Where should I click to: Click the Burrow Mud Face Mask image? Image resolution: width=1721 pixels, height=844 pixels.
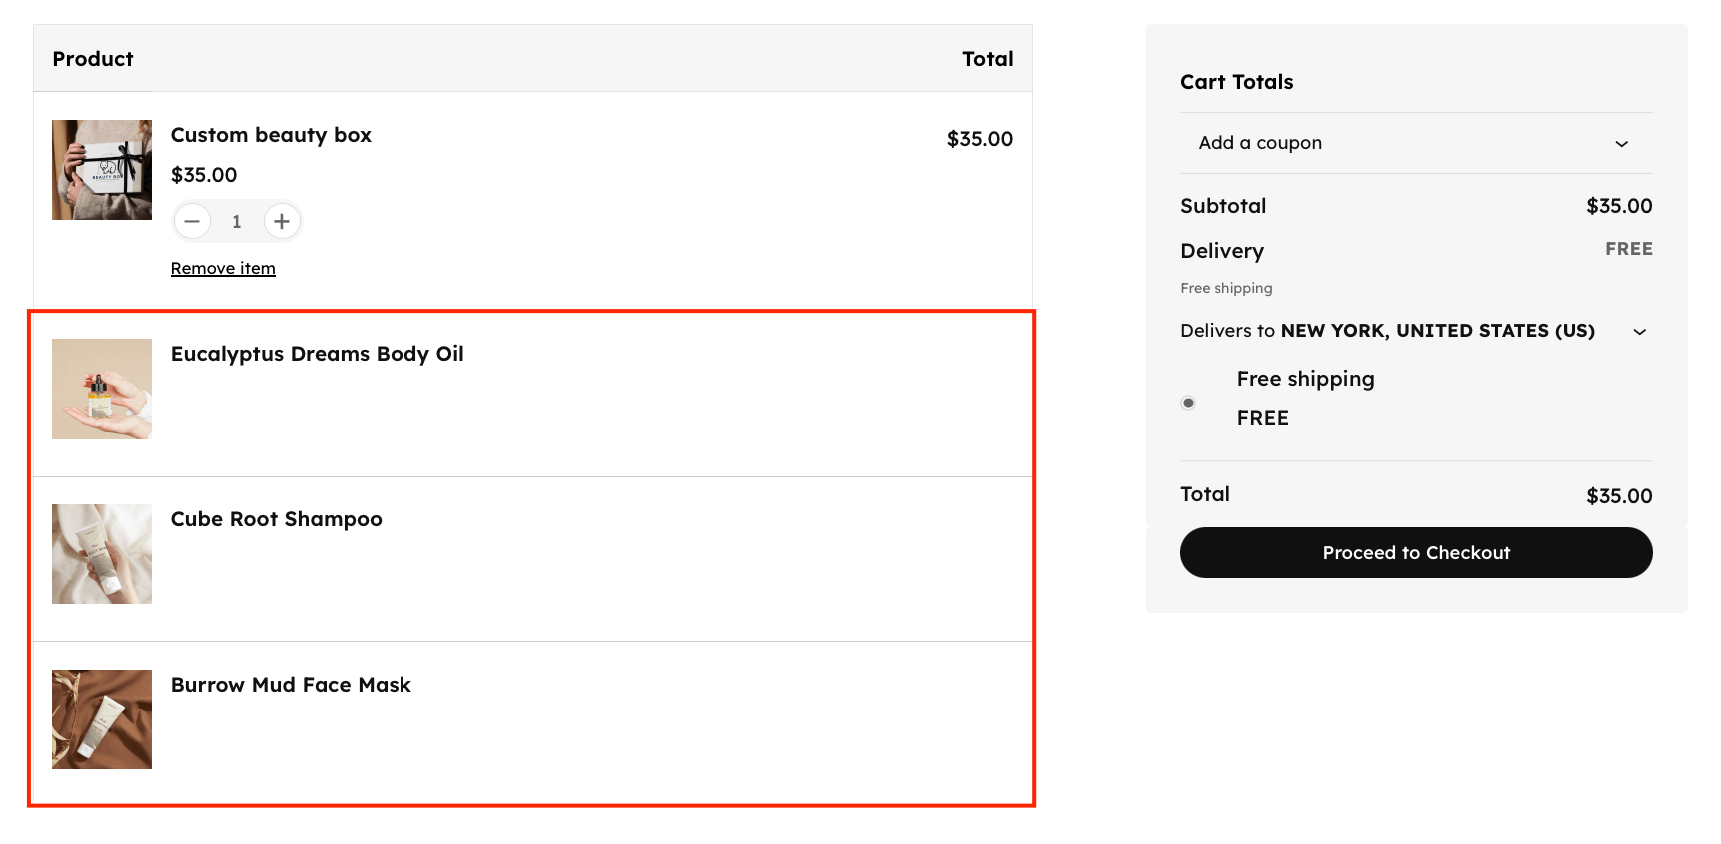(x=102, y=719)
